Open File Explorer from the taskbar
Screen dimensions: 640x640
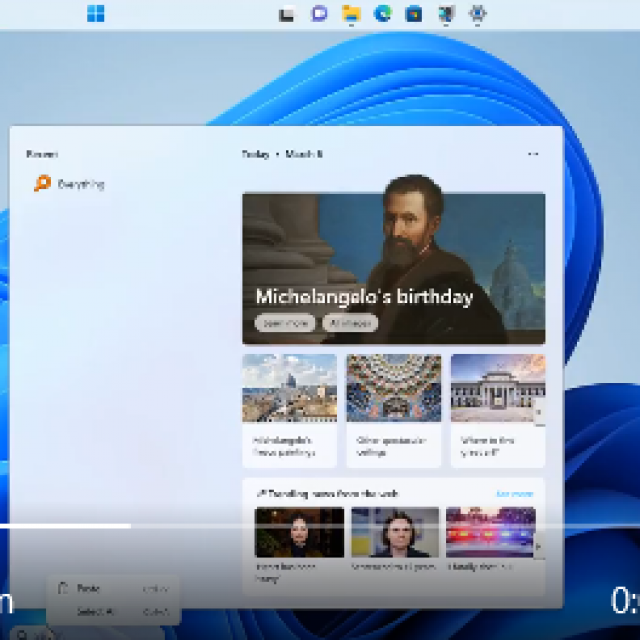point(351,14)
